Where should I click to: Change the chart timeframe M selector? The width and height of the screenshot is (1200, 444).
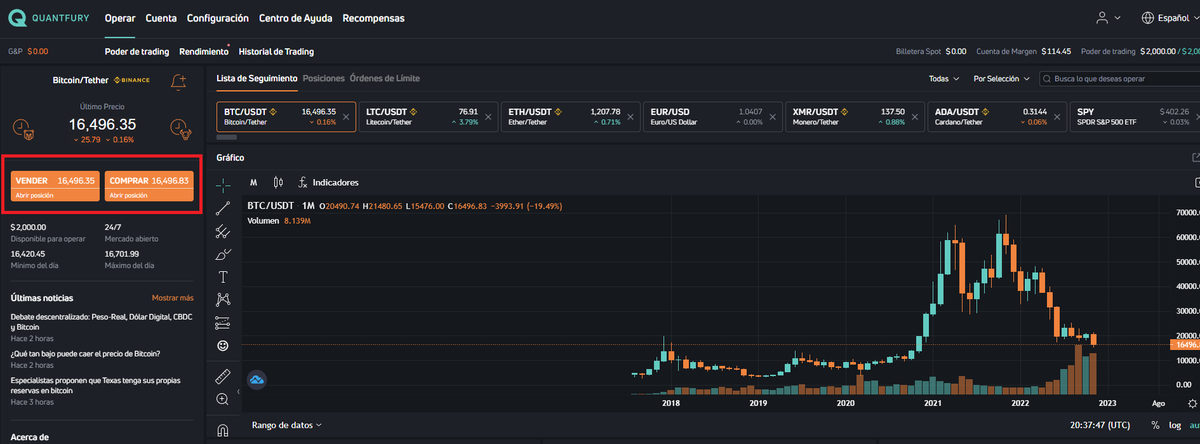254,183
